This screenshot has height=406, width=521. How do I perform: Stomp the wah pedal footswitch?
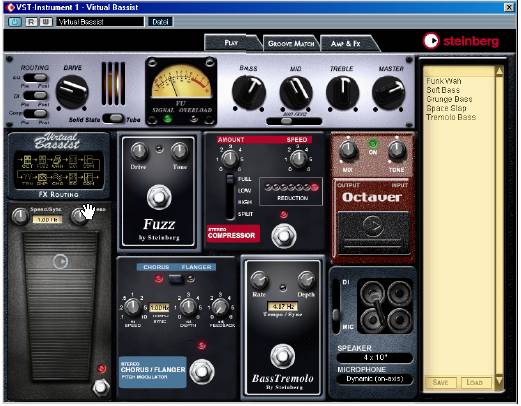tap(100, 387)
